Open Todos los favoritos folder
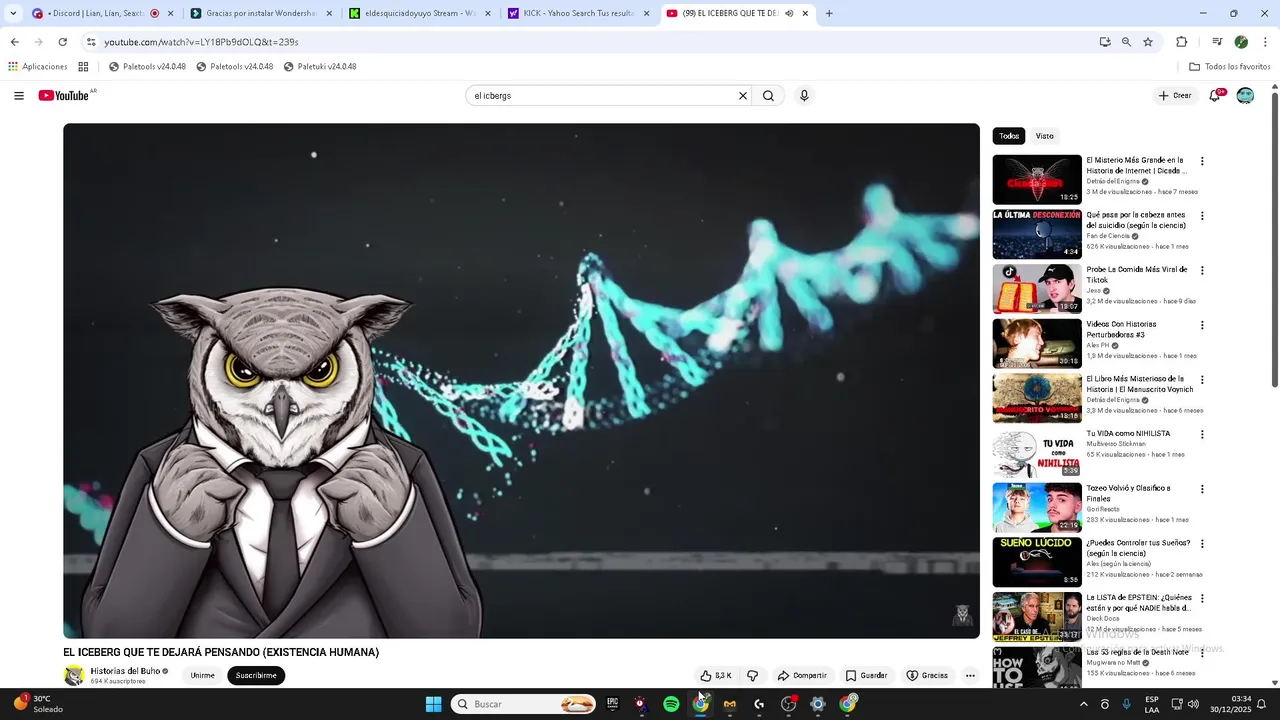 (x=1230, y=67)
